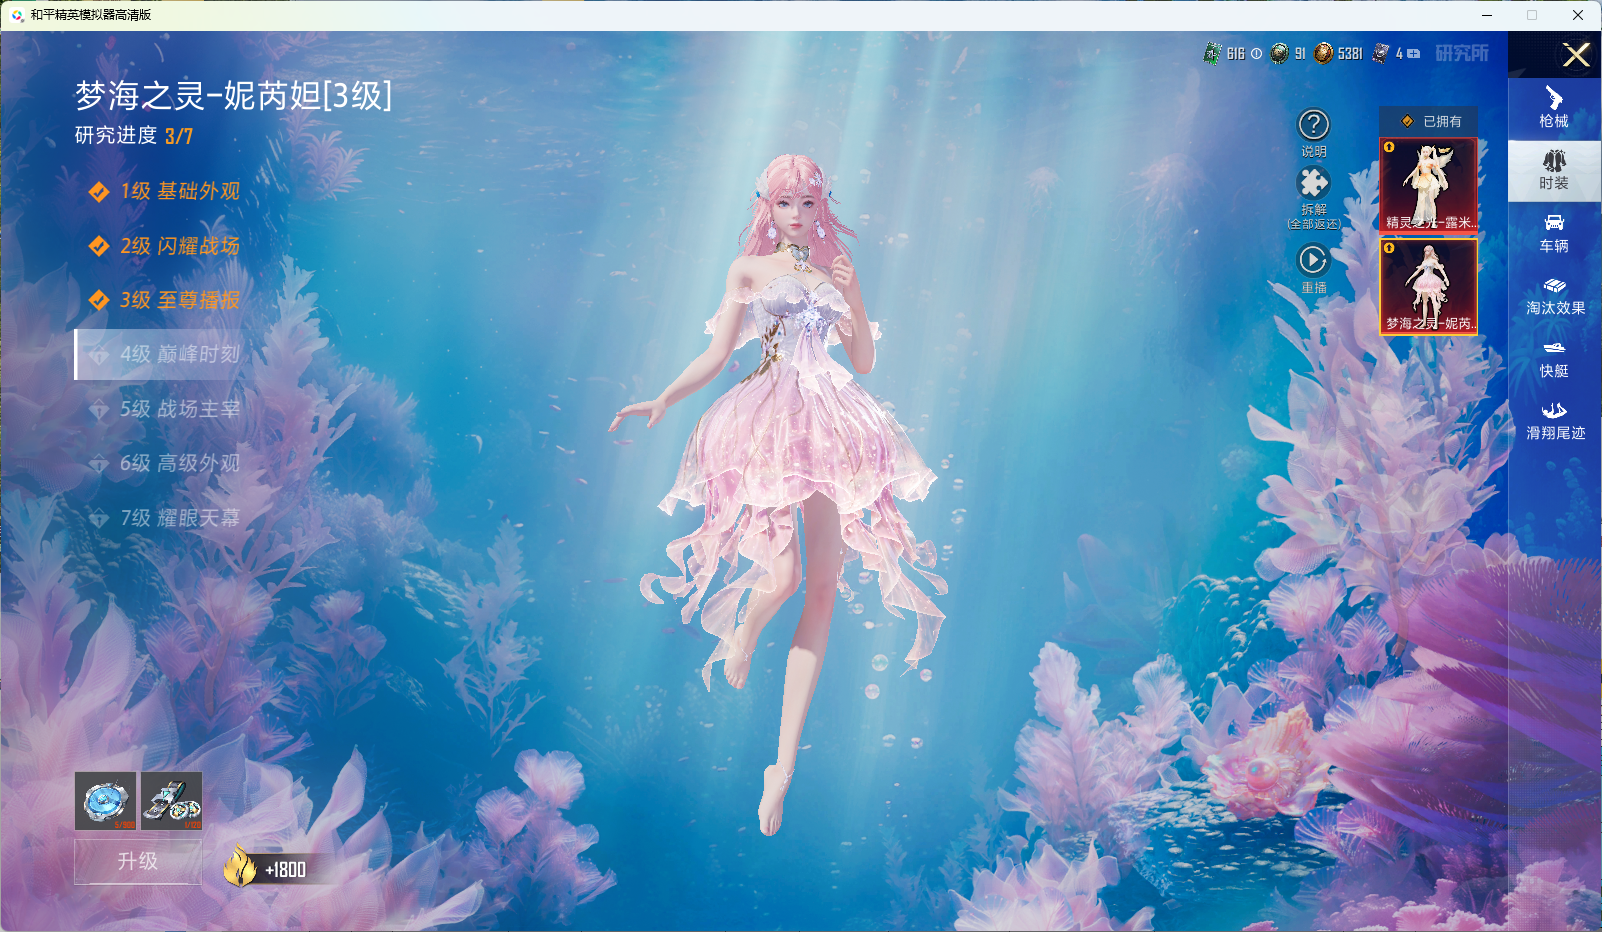Select the 梦海之灵-妮芮 outfit thumbnail
Image resolution: width=1602 pixels, height=932 pixels.
pos(1429,286)
